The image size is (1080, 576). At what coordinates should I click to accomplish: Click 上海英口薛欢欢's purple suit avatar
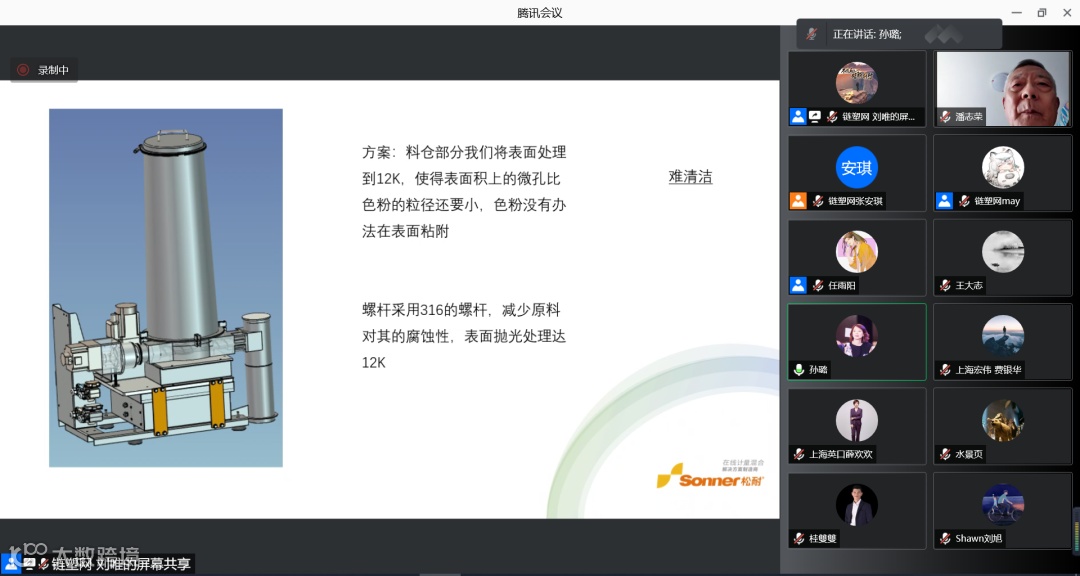[x=857, y=420]
